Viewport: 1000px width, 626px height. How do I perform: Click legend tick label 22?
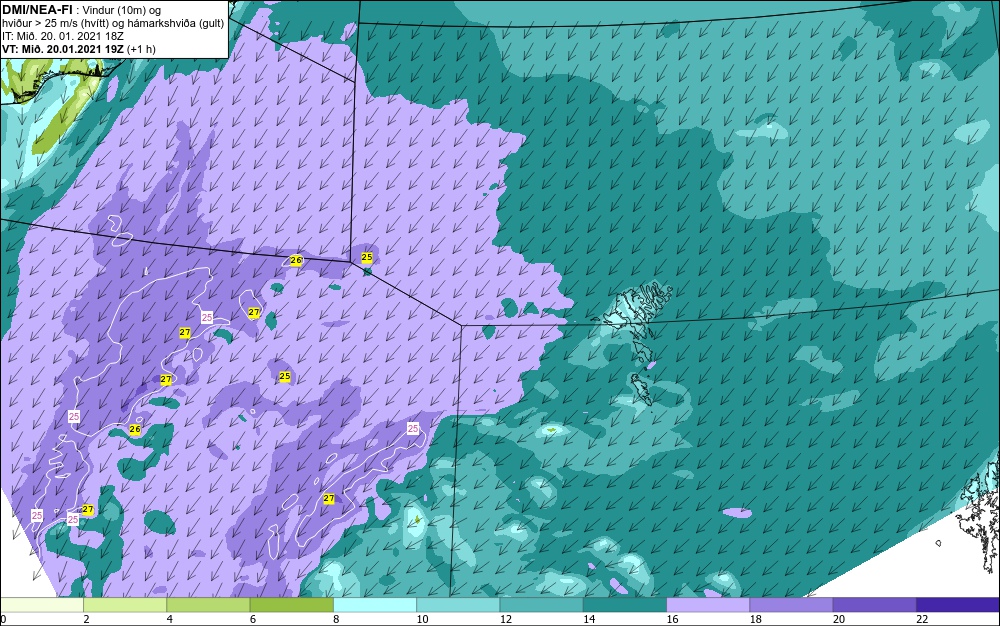[x=922, y=620]
